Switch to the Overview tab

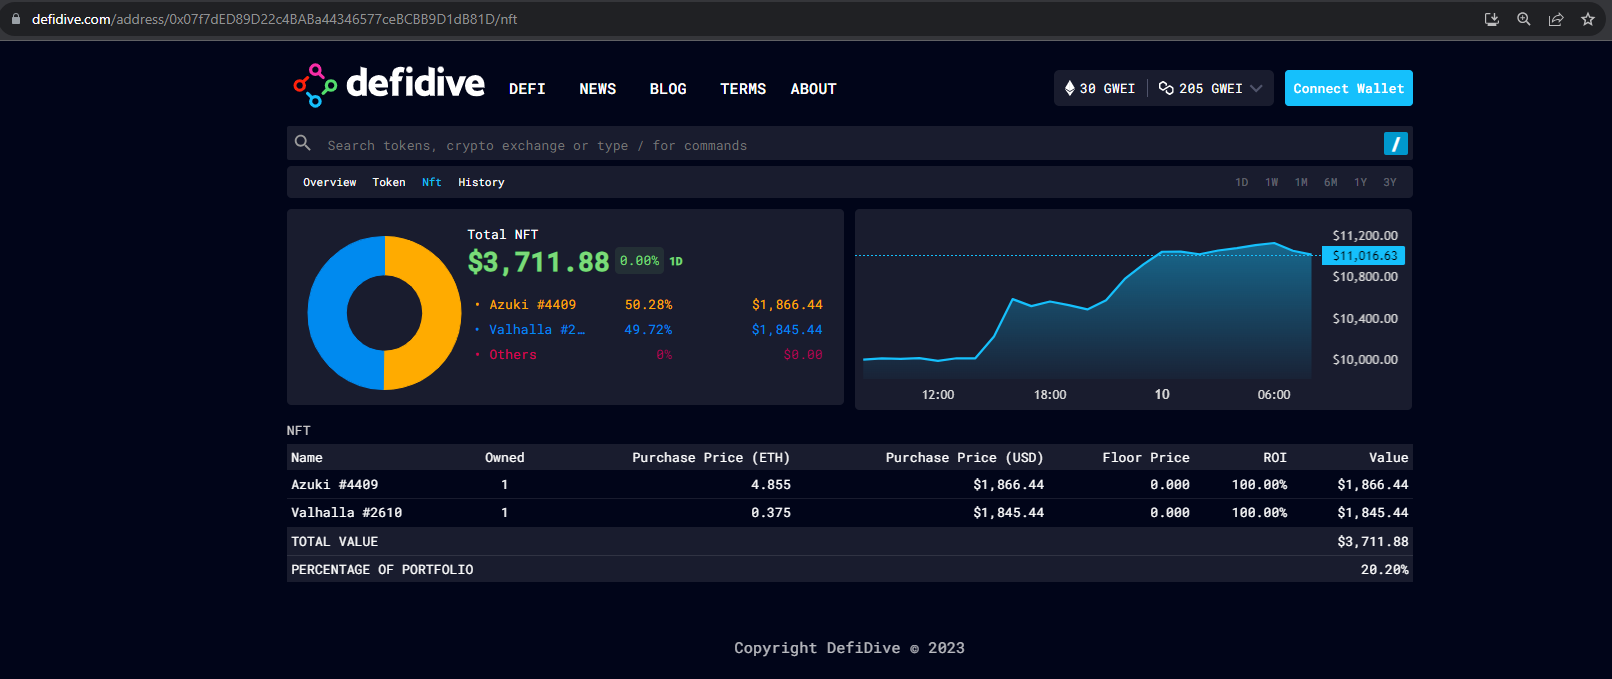click(x=330, y=182)
